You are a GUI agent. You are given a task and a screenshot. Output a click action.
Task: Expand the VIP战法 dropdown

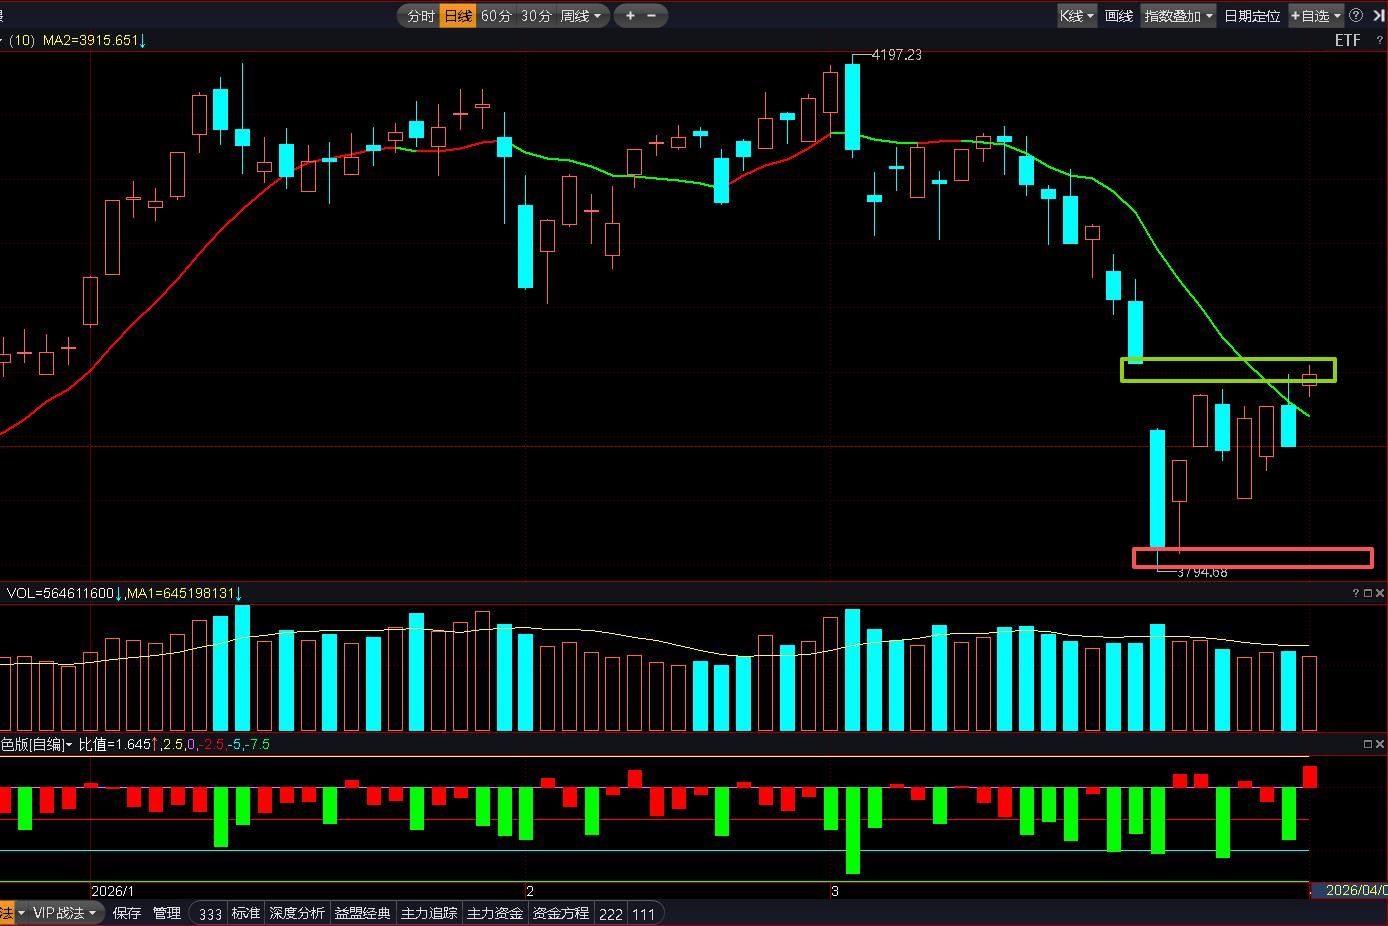pos(65,913)
